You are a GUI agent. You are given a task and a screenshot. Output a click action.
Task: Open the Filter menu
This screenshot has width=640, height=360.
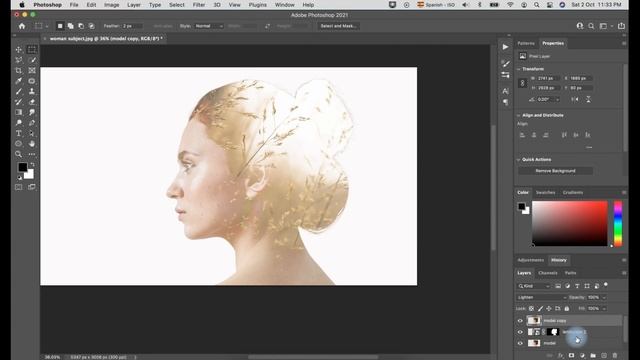(199, 5)
